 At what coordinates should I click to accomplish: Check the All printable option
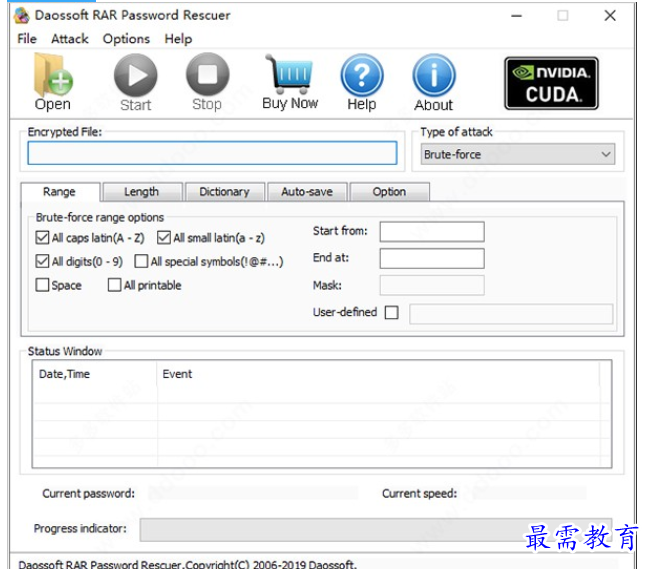[114, 285]
